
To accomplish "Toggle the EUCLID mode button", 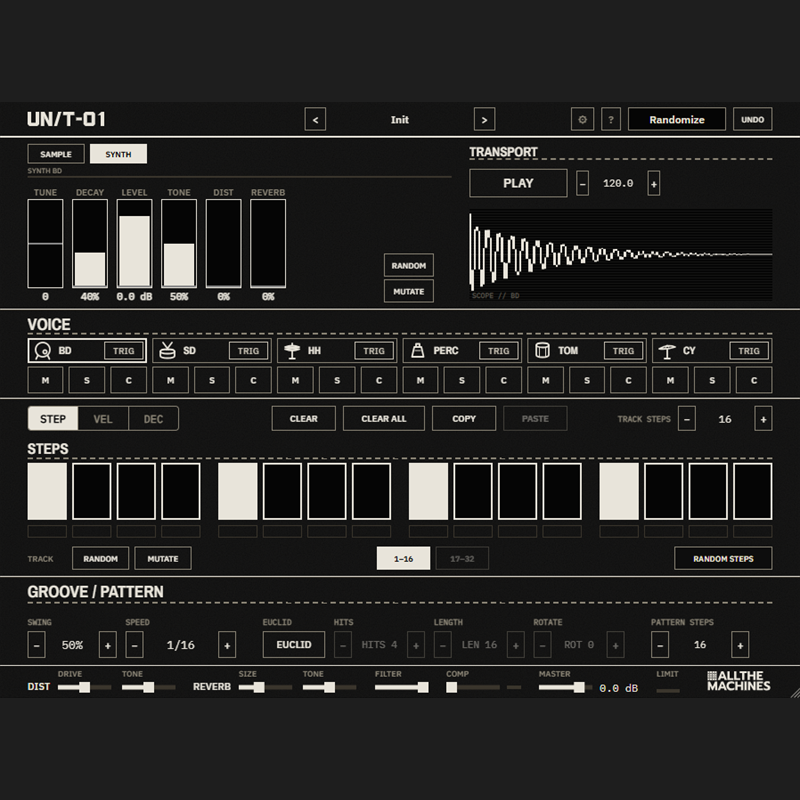I will 294,645.
